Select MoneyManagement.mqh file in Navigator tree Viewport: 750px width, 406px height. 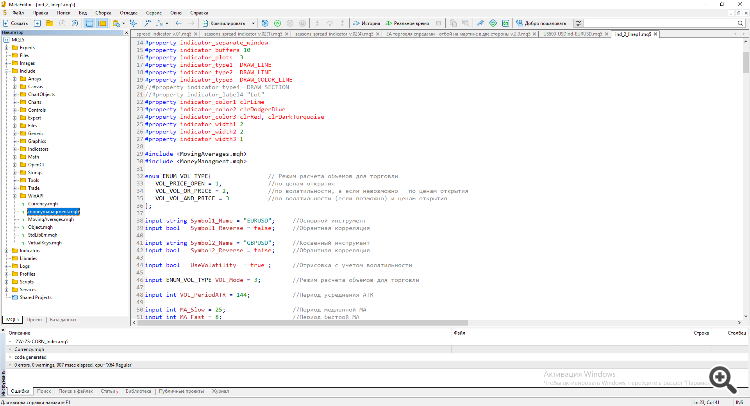(55, 213)
